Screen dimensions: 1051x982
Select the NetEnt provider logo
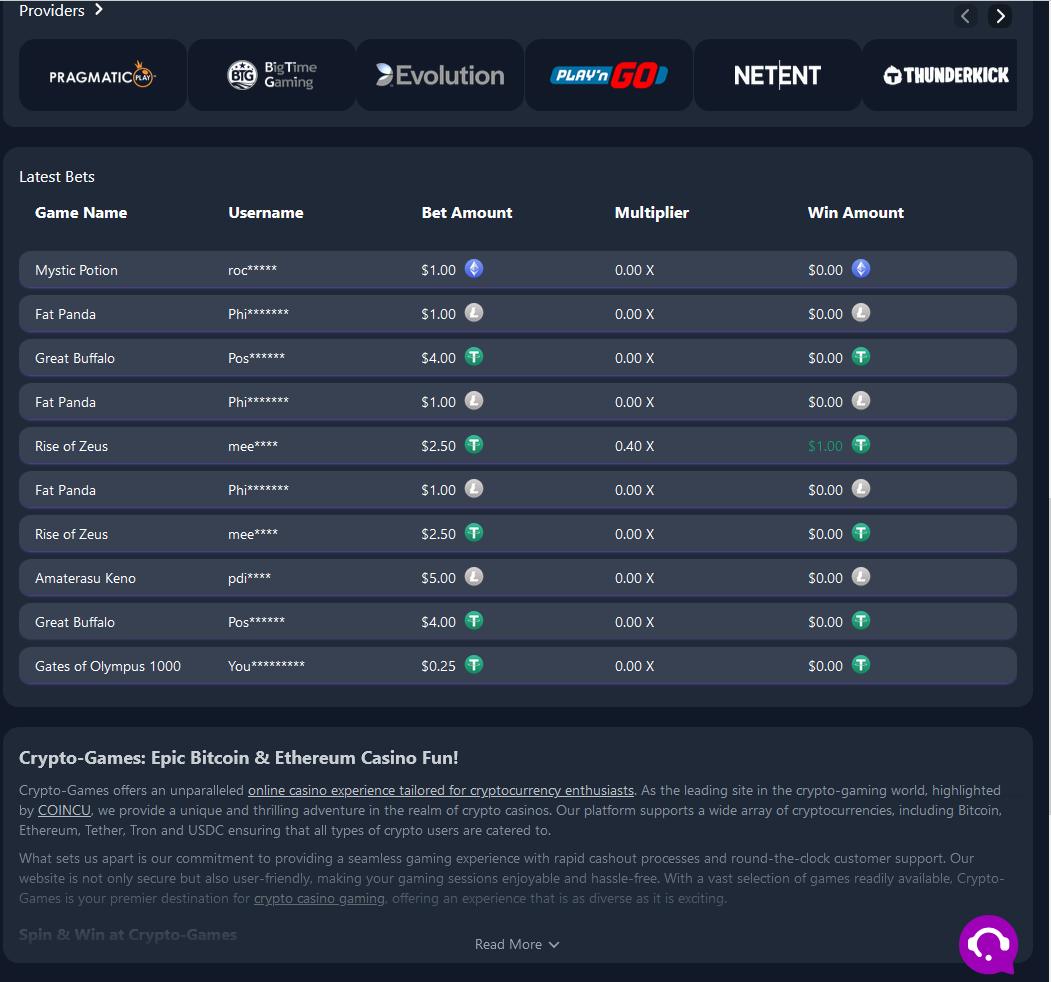777,75
